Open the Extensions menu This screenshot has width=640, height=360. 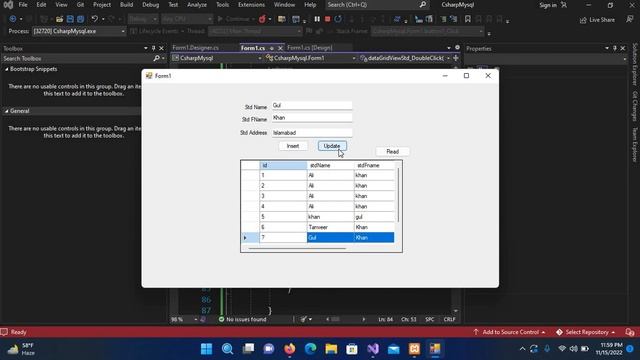click(x=251, y=5)
